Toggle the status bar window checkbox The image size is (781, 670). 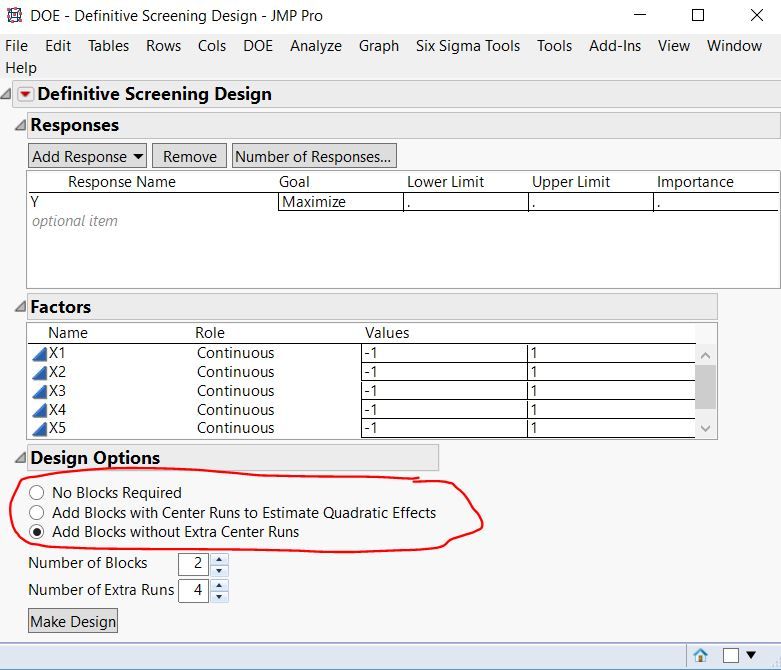coord(730,655)
